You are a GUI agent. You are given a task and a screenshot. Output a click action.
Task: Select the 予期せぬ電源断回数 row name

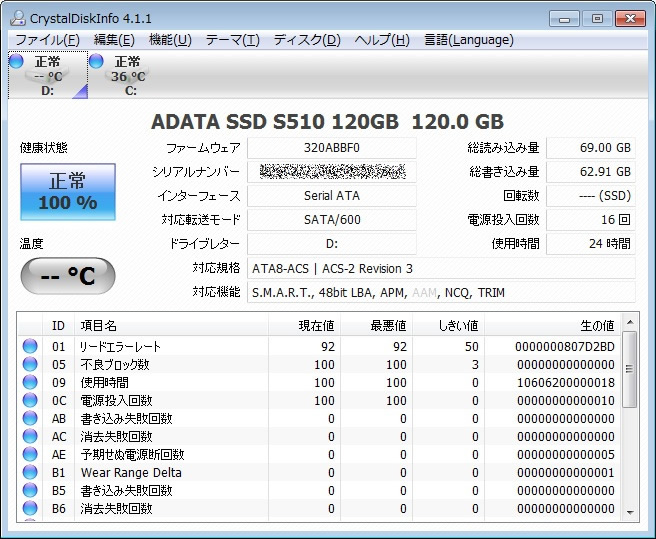pos(132,454)
